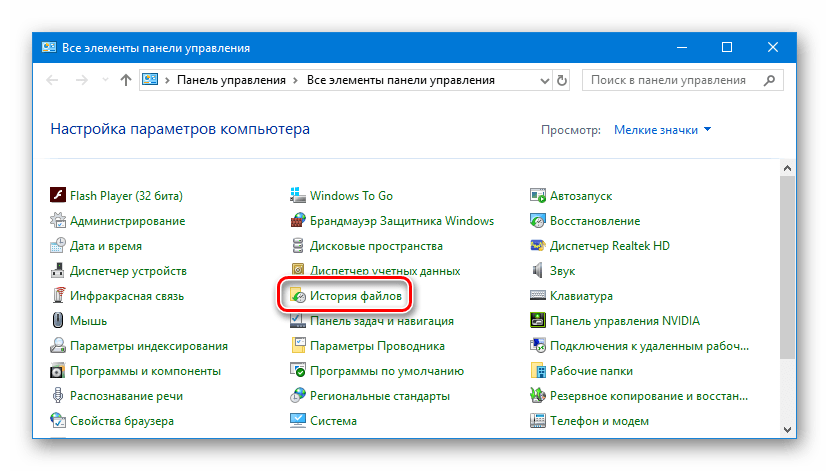Expand the chevron after Панель управления breadcrumb
Viewport: 829px width, 471px height.
point(296,80)
